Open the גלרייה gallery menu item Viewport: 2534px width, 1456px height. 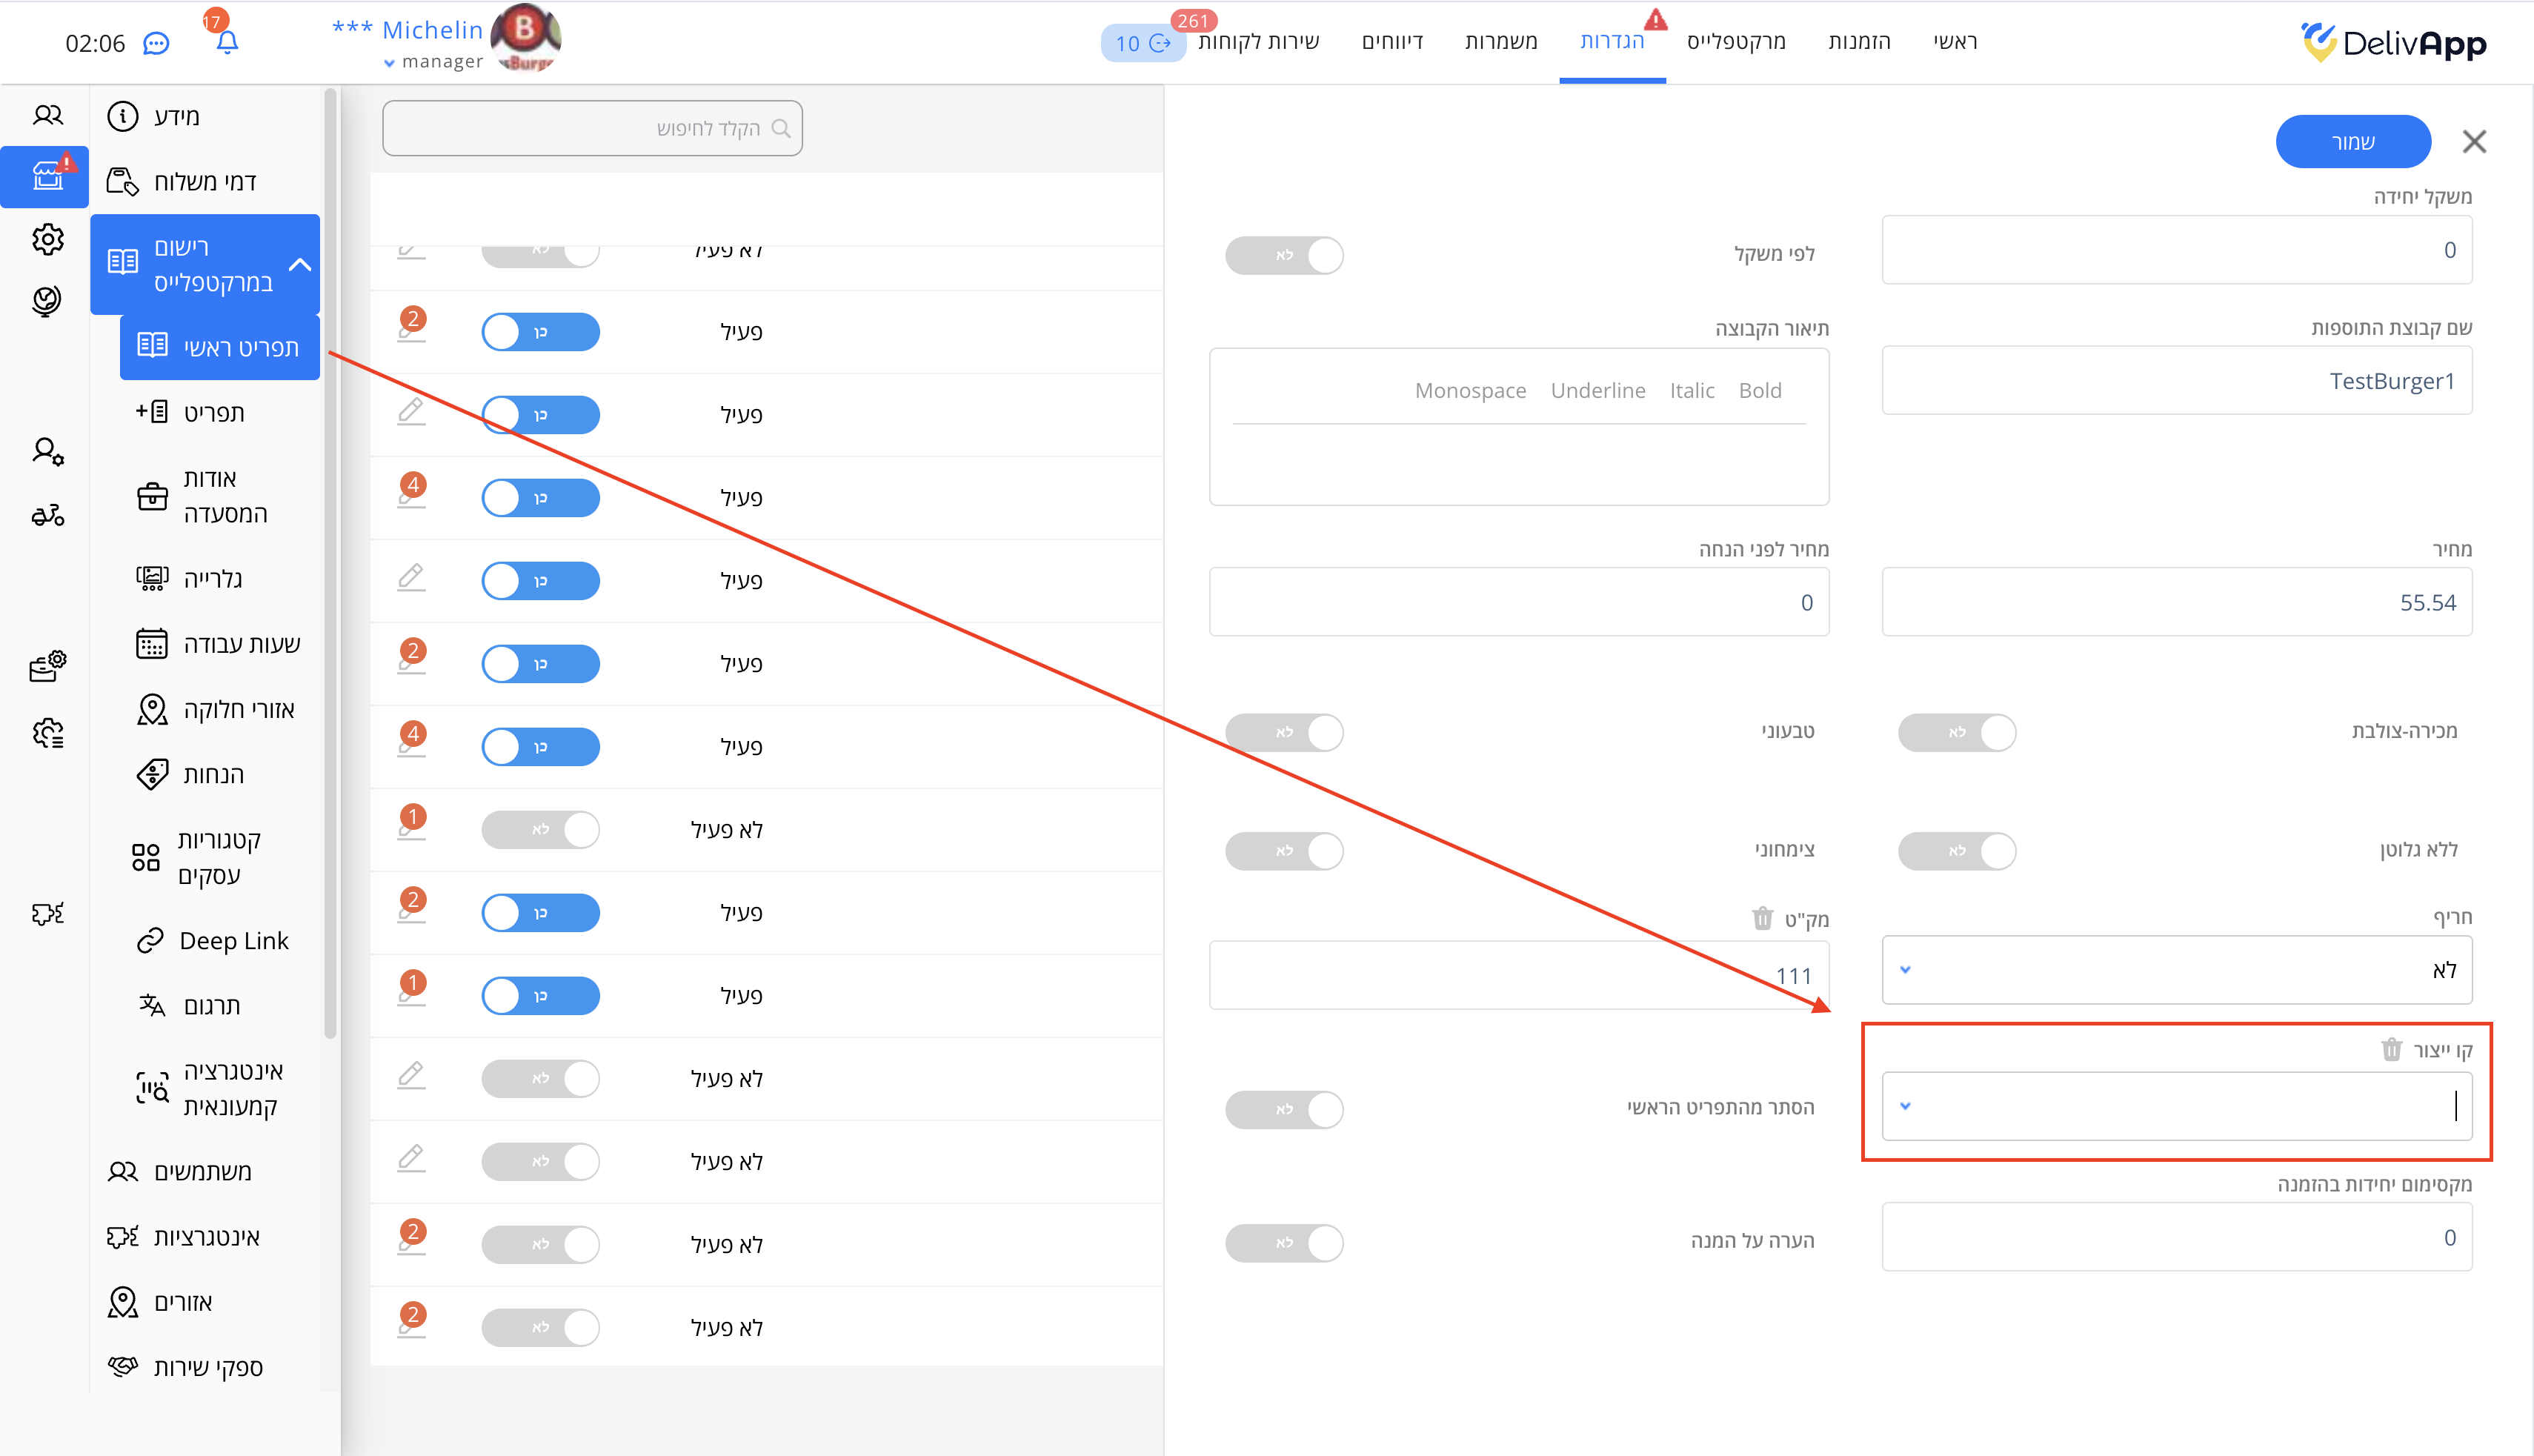[x=213, y=578]
